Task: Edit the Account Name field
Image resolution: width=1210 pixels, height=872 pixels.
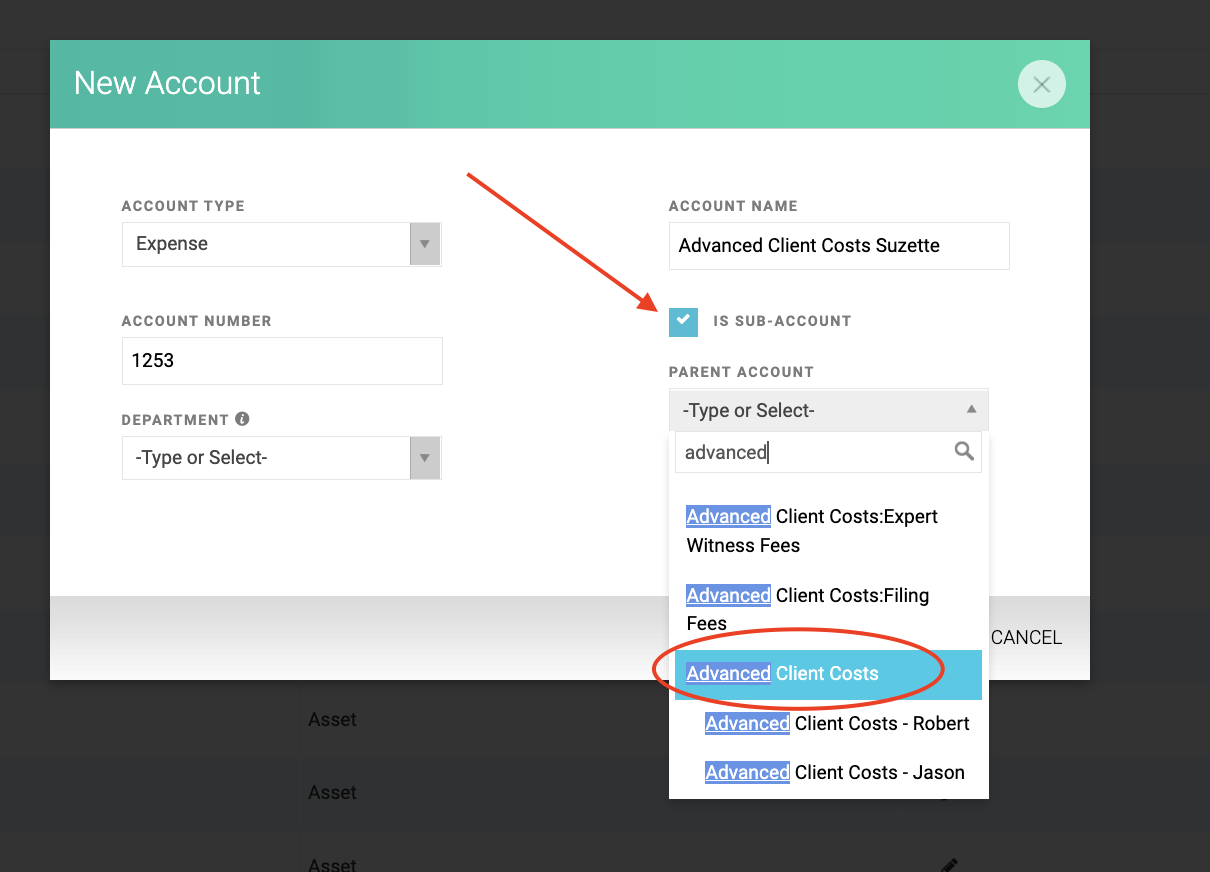Action: [x=839, y=246]
